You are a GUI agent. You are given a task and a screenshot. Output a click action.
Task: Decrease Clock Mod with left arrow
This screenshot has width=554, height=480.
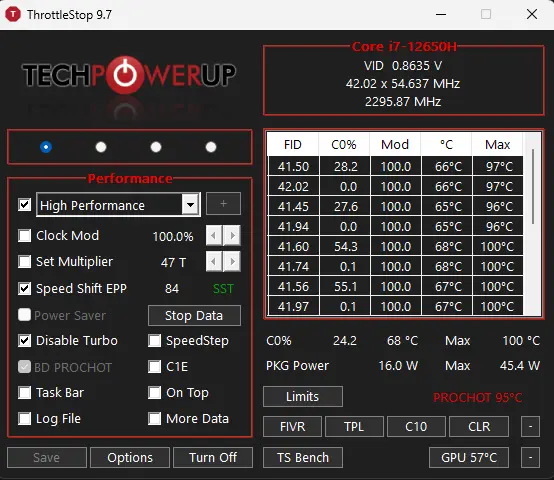[x=214, y=235]
